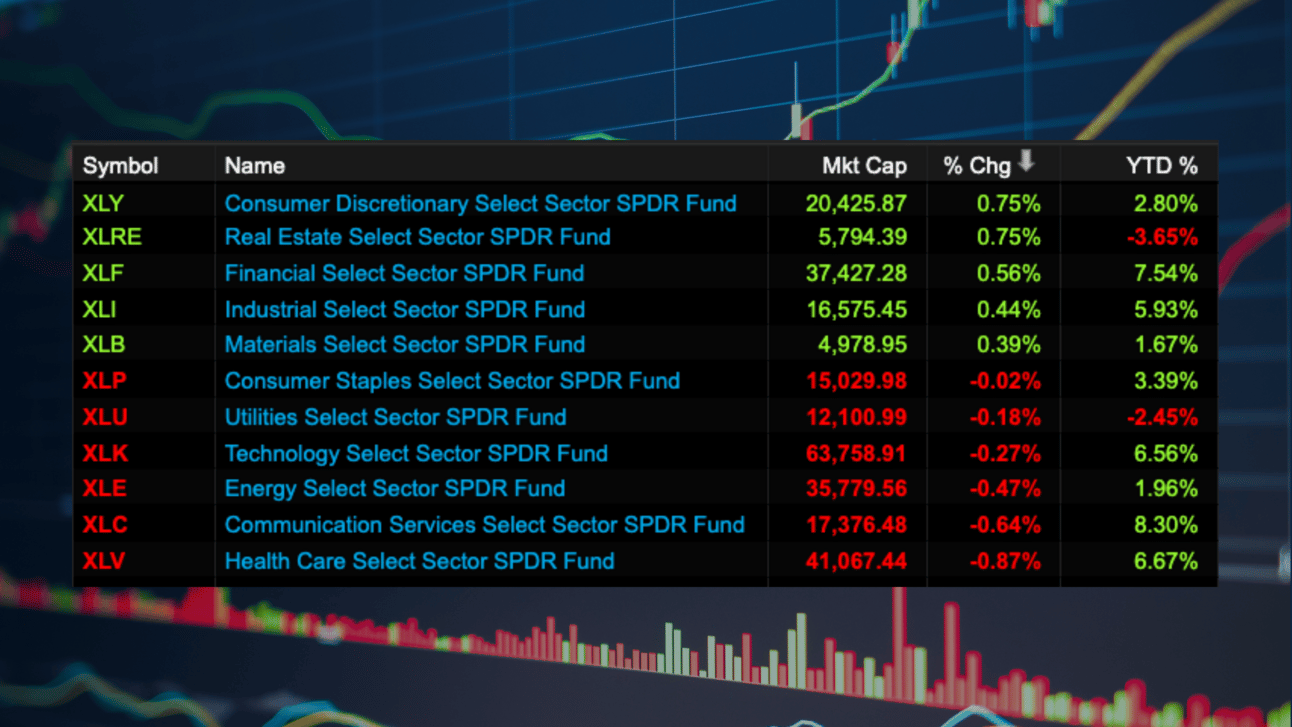Click market cap value 5,794.39
Image resolution: width=1292 pixels, height=727 pixels.
[x=862, y=237]
